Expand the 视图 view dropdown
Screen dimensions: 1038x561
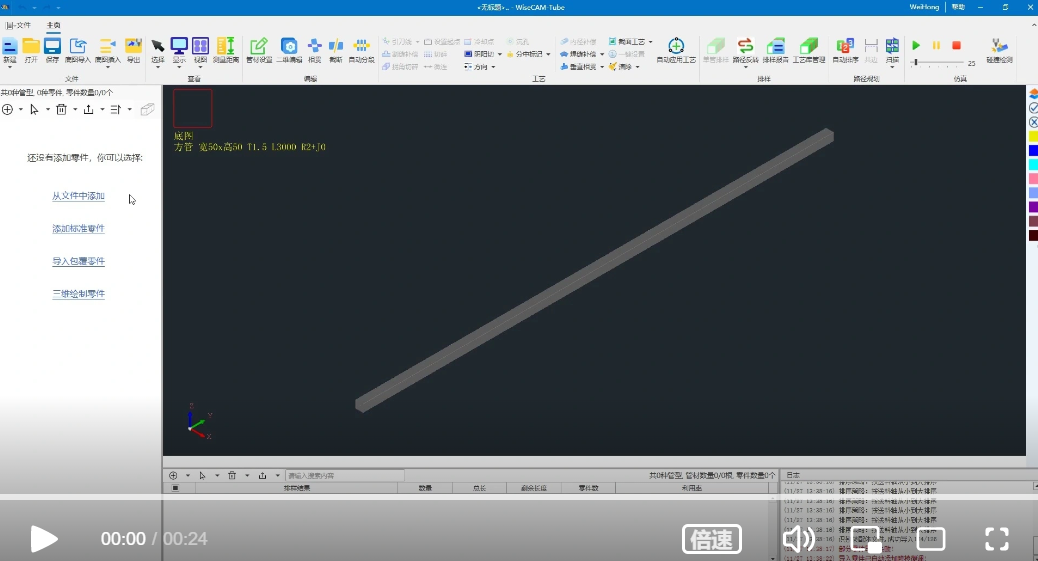[x=200, y=67]
